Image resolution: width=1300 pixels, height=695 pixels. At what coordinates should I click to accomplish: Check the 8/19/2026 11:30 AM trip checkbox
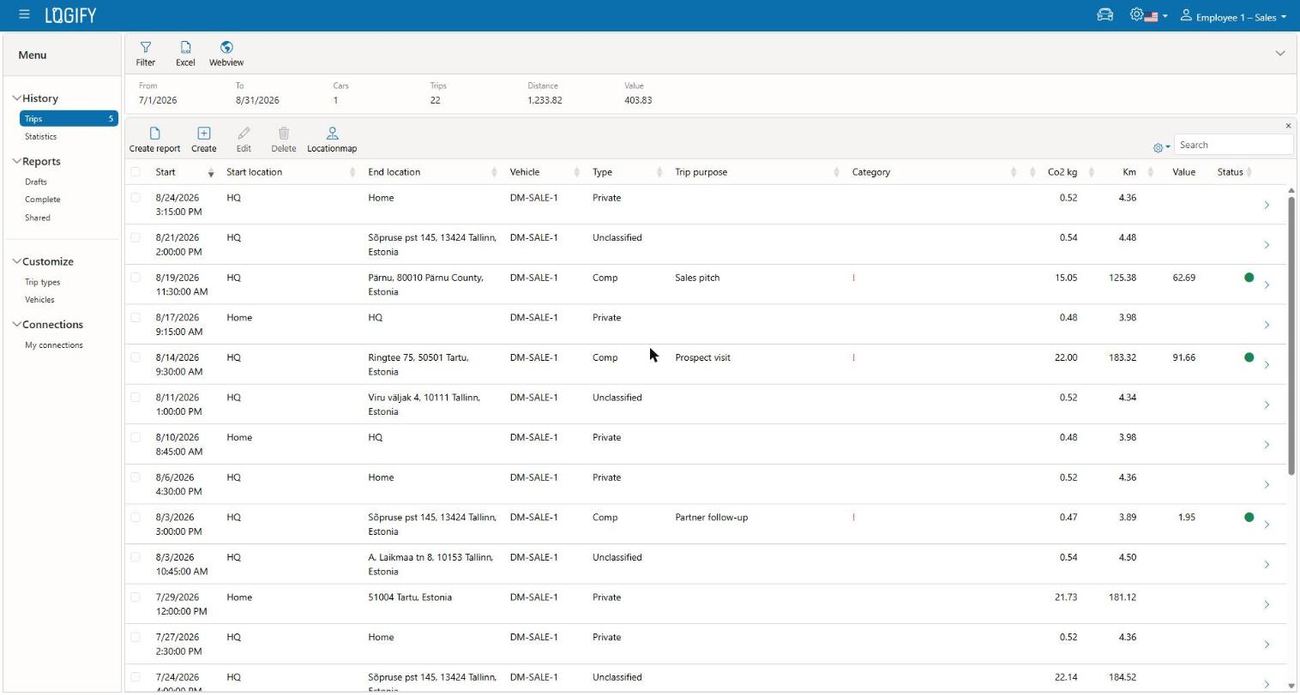pos(135,277)
